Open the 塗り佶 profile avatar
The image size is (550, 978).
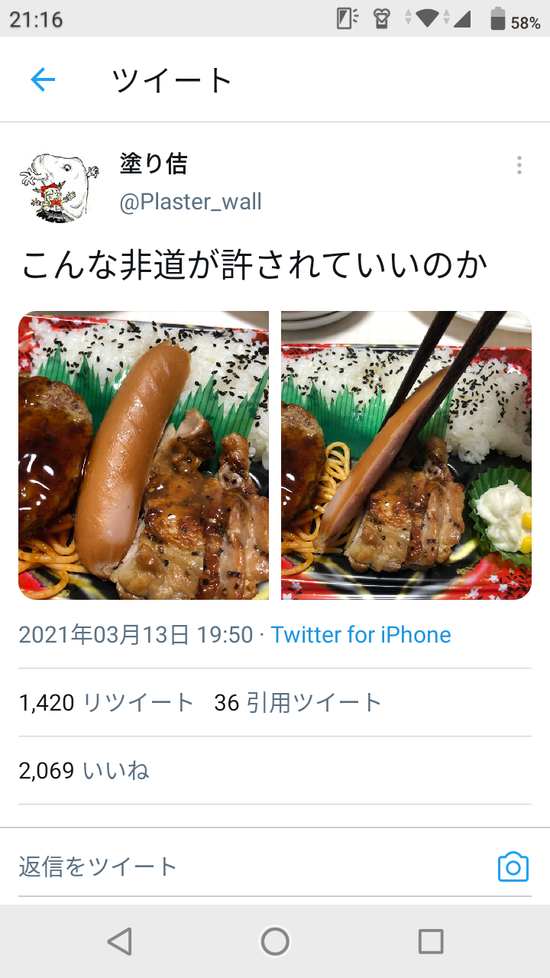click(x=59, y=186)
